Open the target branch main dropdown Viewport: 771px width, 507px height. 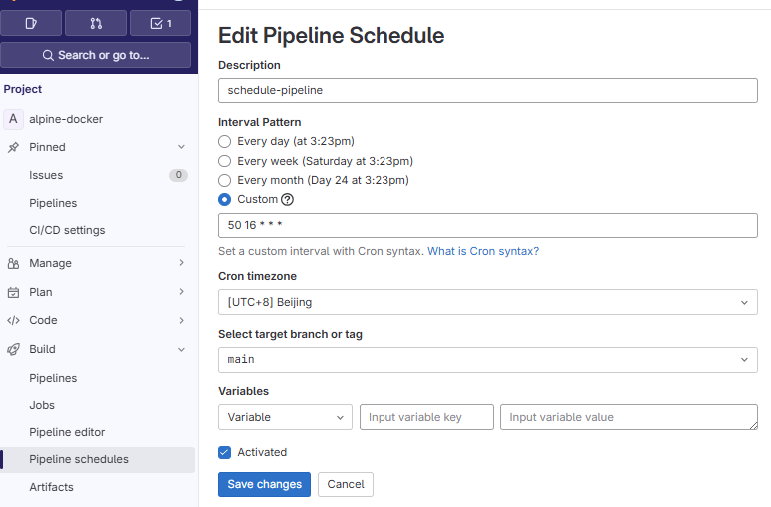pos(488,359)
